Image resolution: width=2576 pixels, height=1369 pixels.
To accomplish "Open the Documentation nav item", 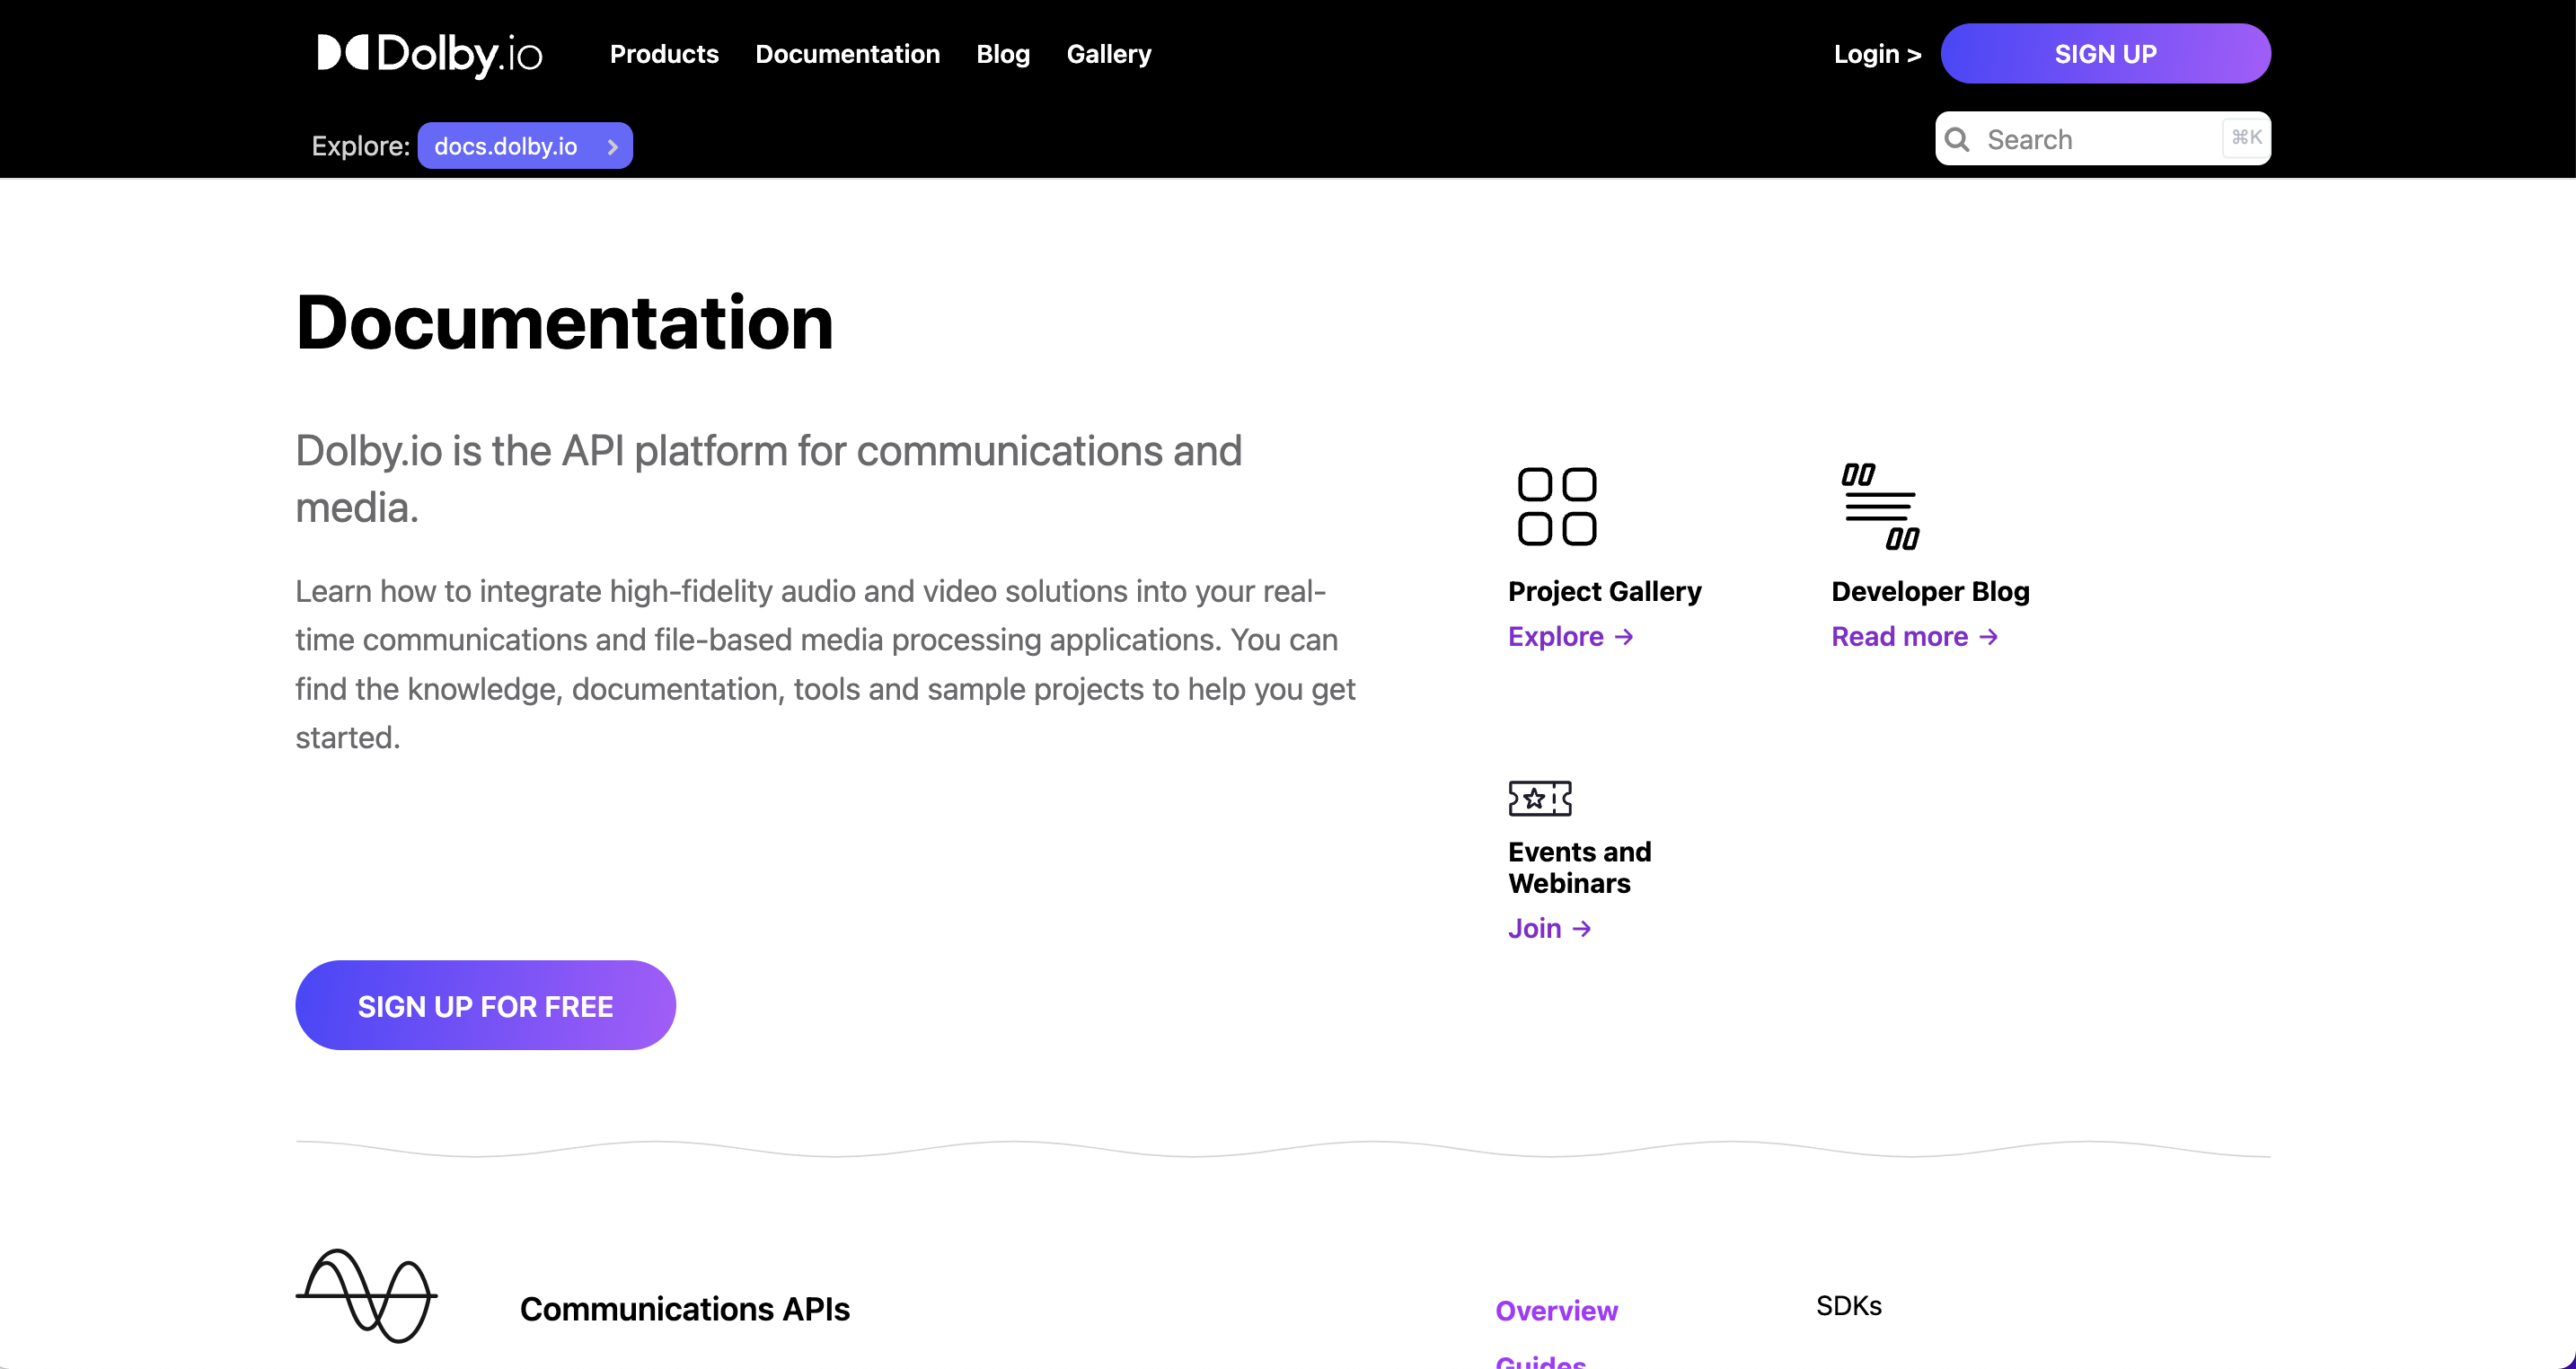I will pyautogui.click(x=847, y=54).
